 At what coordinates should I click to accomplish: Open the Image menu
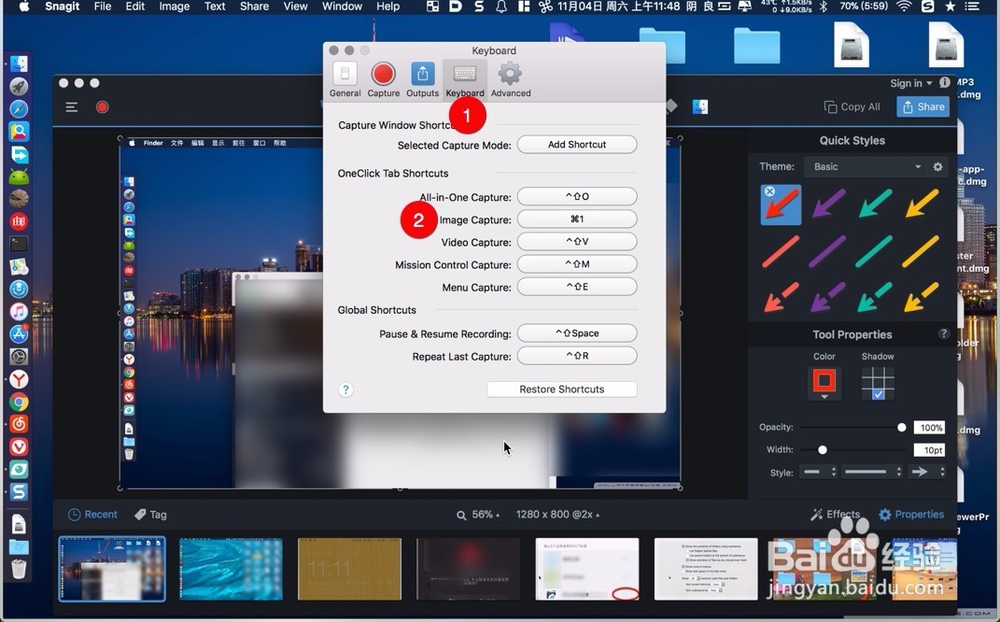pos(174,6)
